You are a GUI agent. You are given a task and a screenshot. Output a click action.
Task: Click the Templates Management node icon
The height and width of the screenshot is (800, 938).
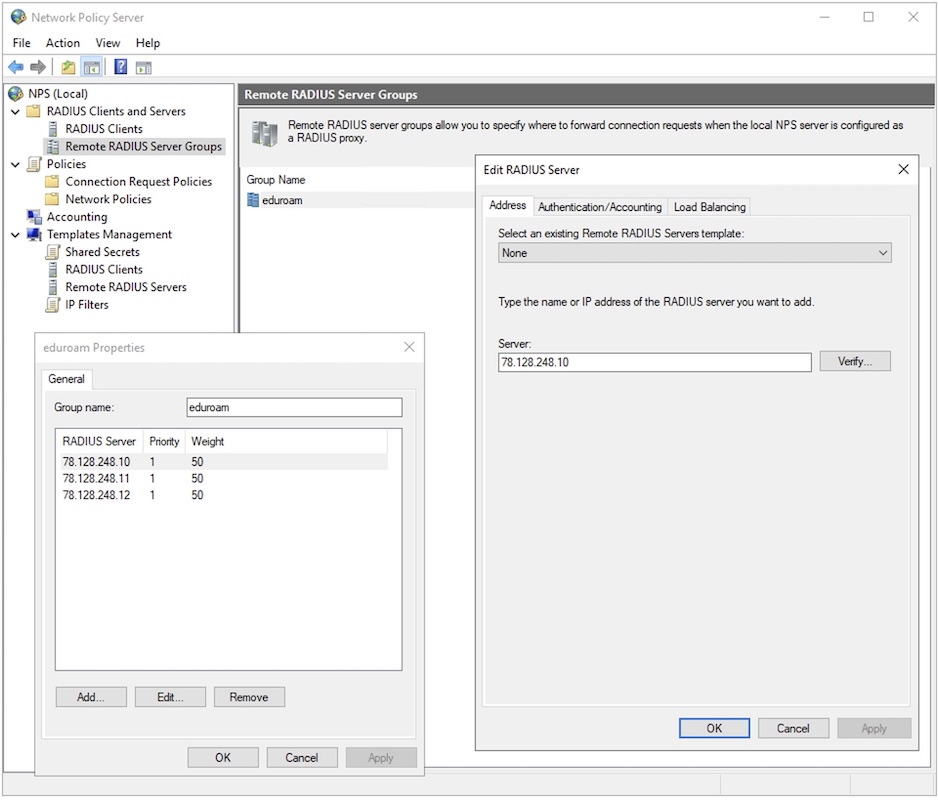[34, 234]
